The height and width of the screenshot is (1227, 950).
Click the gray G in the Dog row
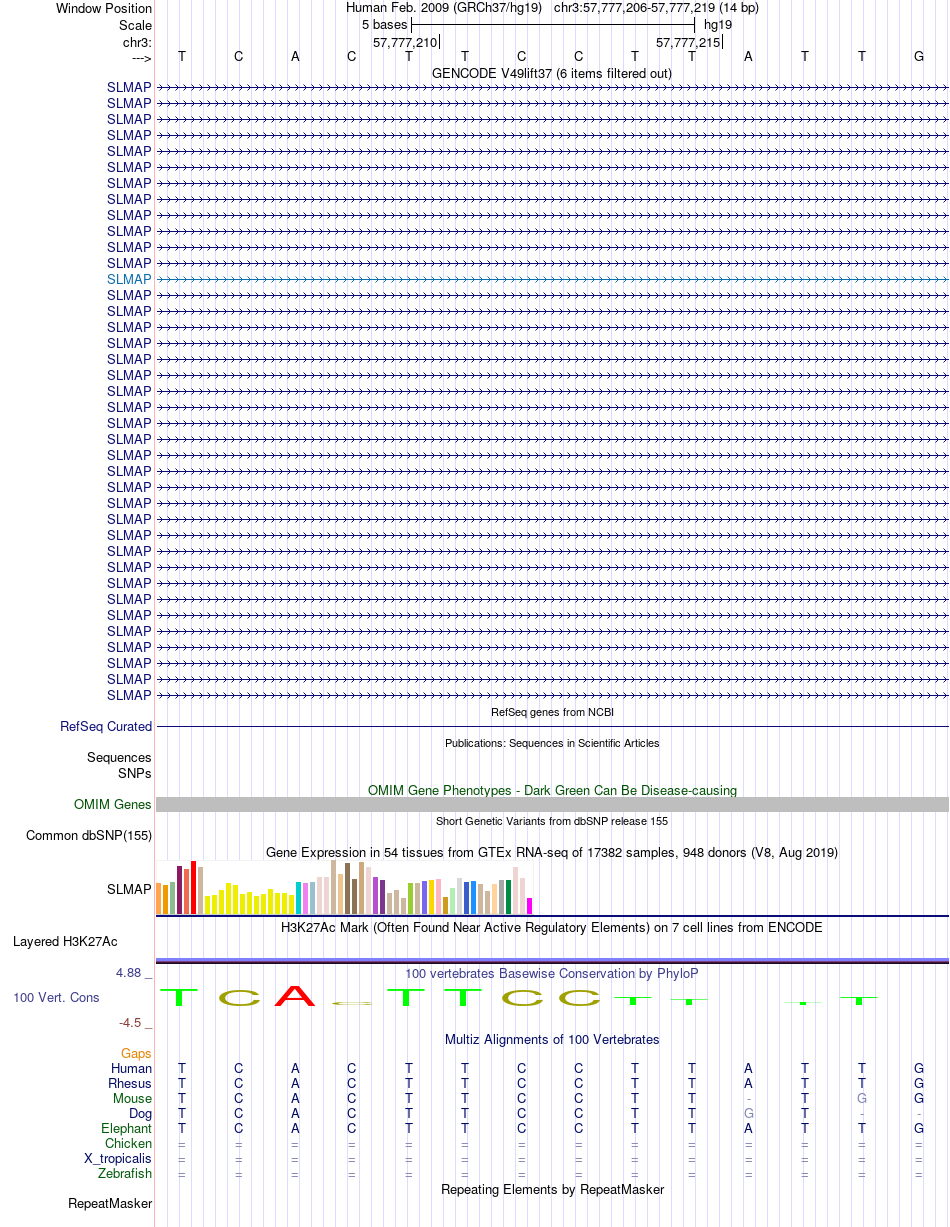[748, 1113]
